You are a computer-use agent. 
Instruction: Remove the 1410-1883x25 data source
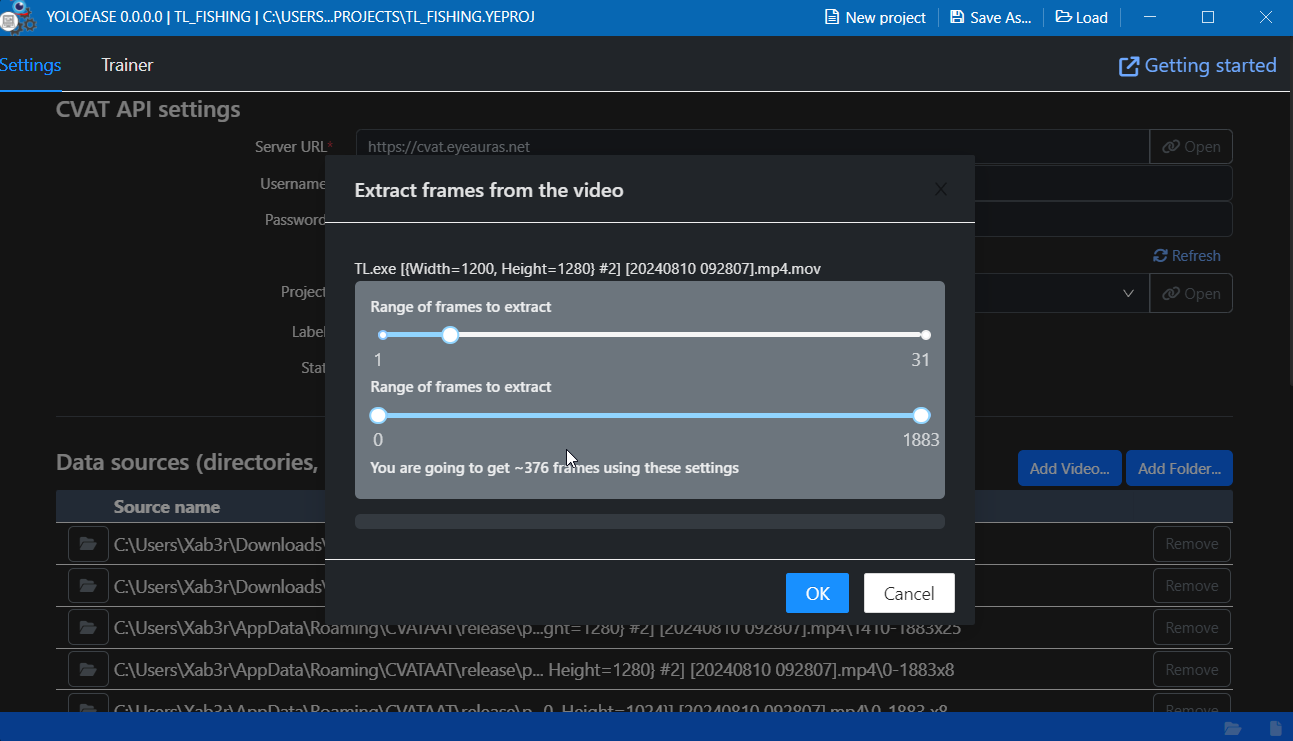(x=1191, y=628)
